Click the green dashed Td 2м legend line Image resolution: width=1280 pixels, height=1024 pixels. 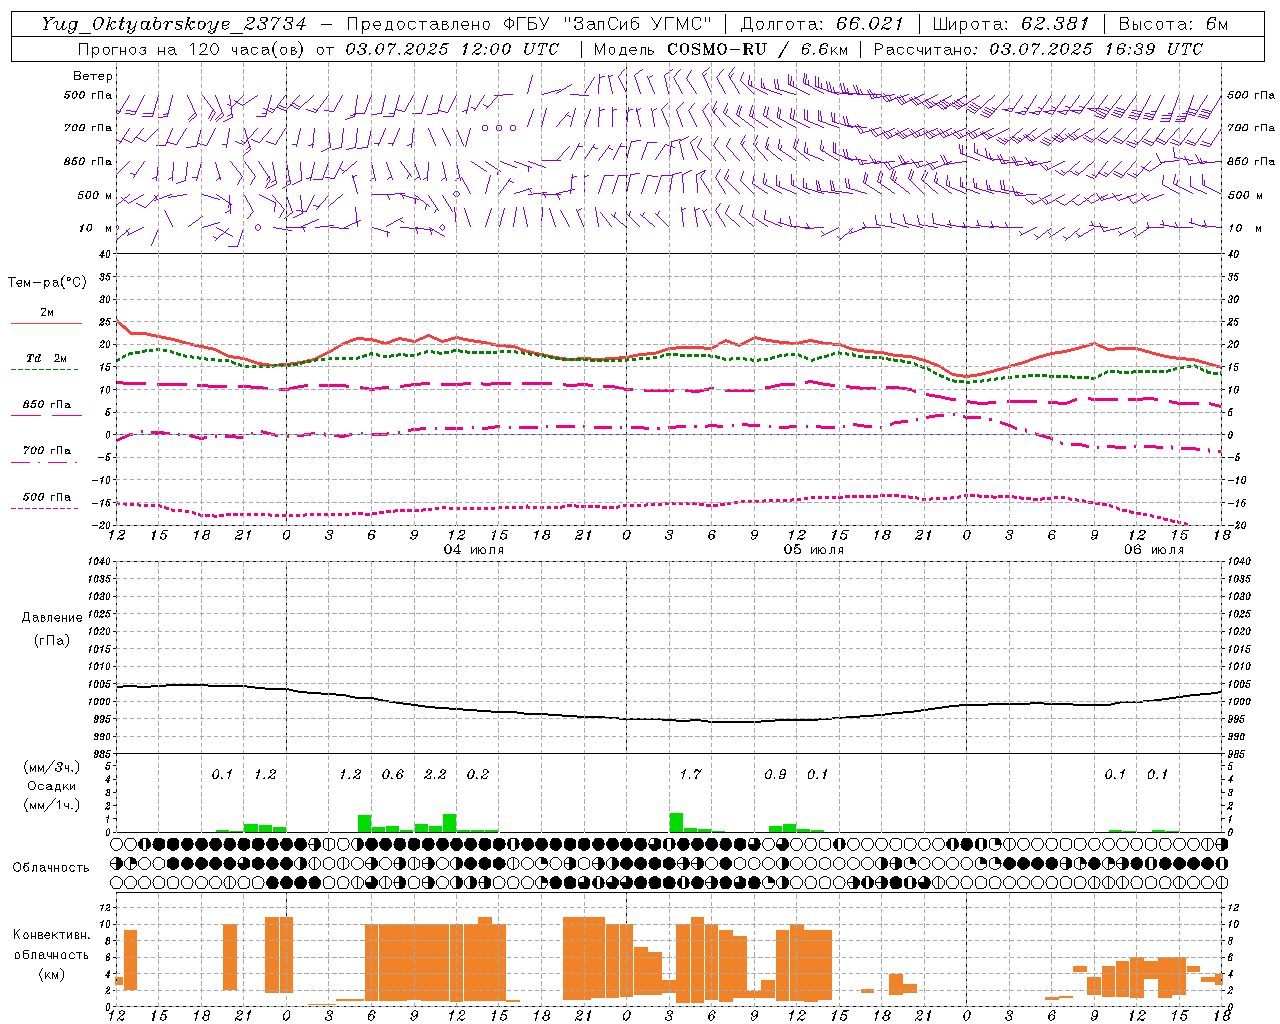[x=44, y=369]
